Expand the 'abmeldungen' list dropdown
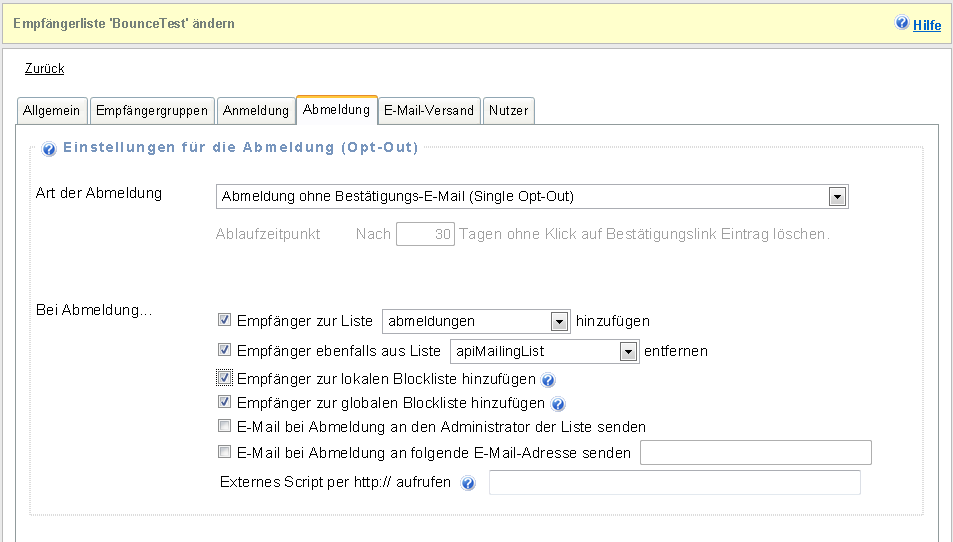The width and height of the screenshot is (953, 542). [x=559, y=322]
